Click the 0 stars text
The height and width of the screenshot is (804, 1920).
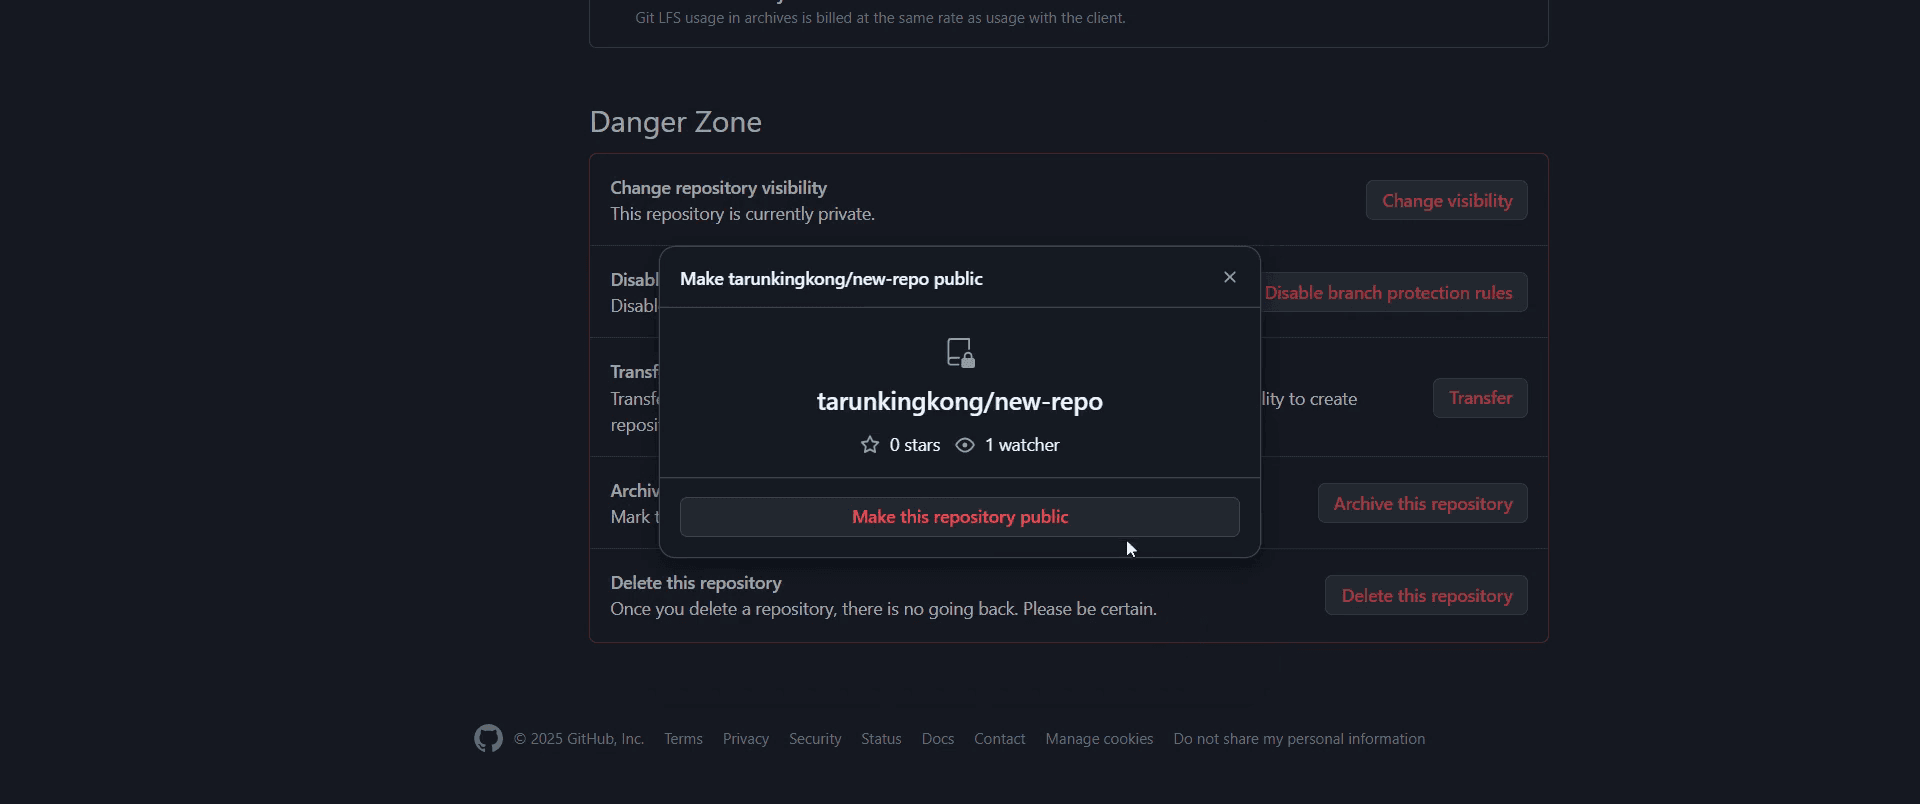915,445
